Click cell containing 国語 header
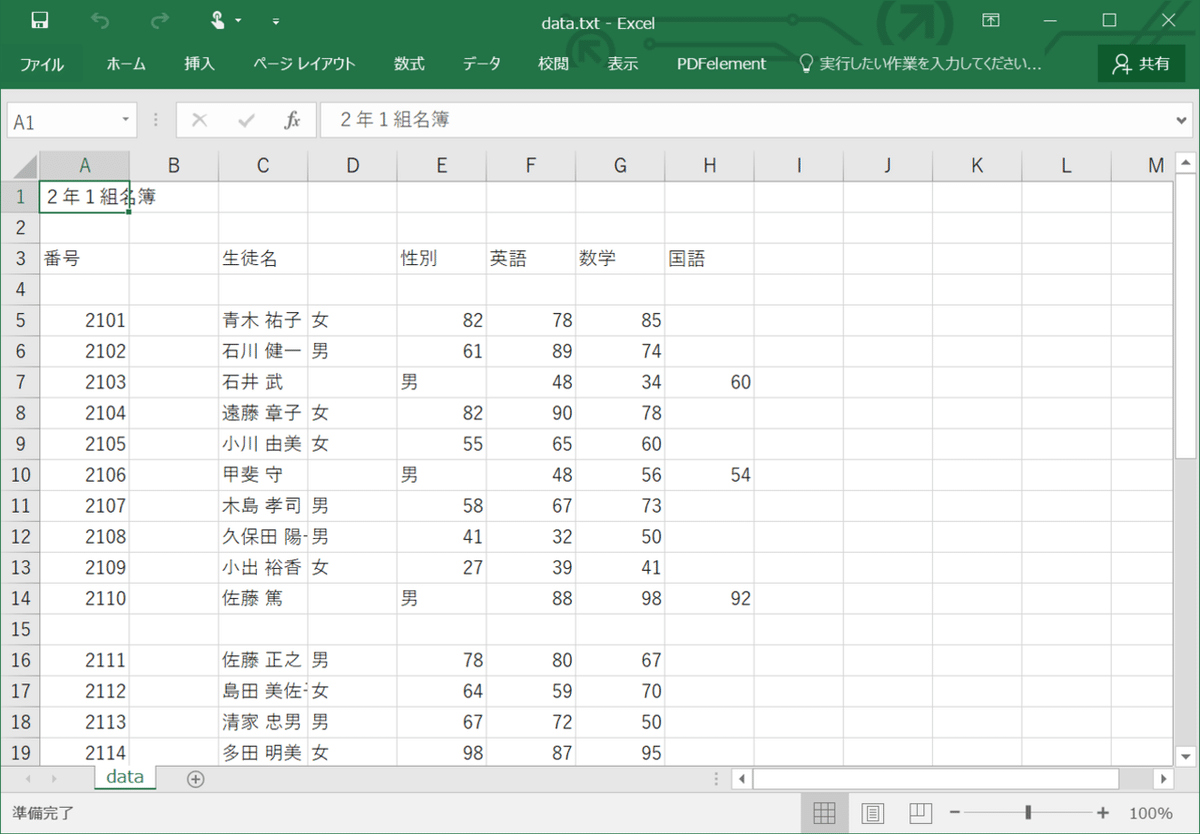This screenshot has height=834, width=1200. (x=709, y=259)
